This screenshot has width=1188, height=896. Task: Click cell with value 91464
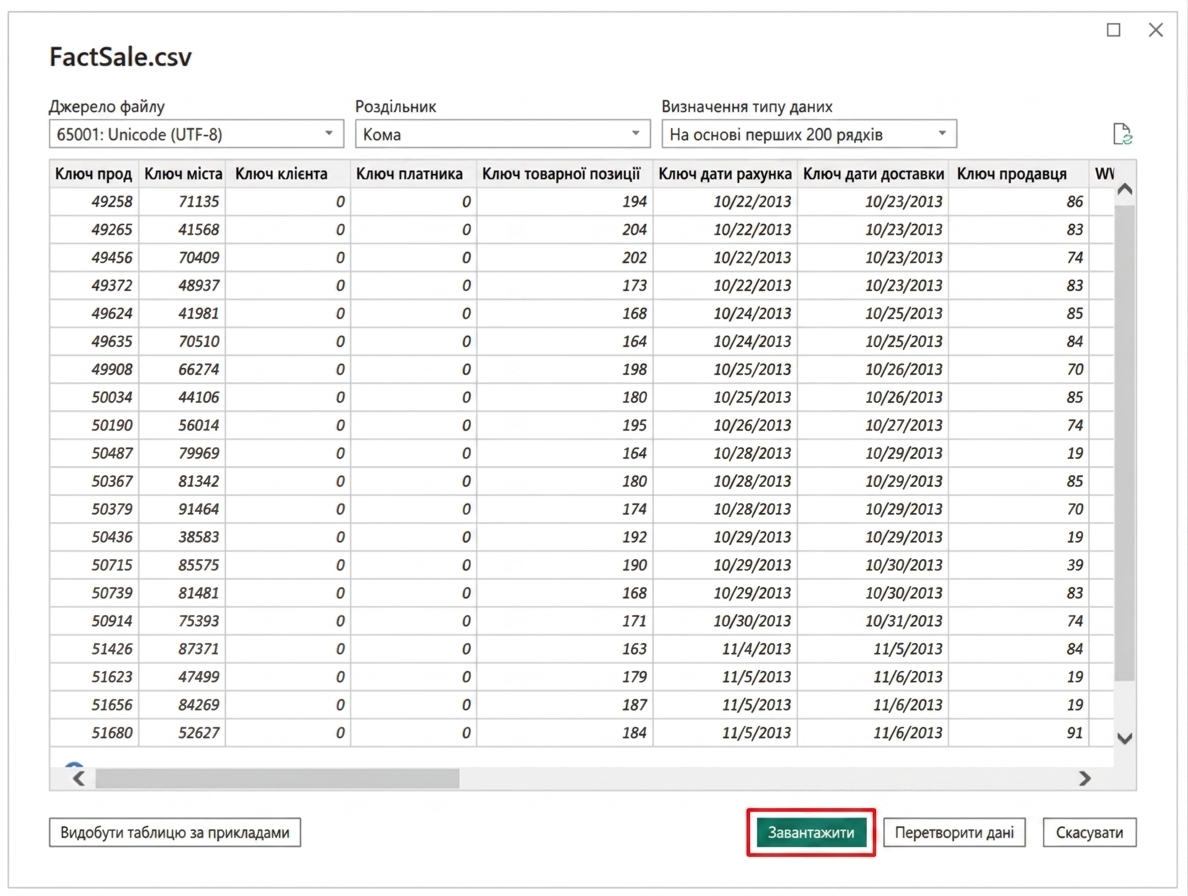point(183,510)
